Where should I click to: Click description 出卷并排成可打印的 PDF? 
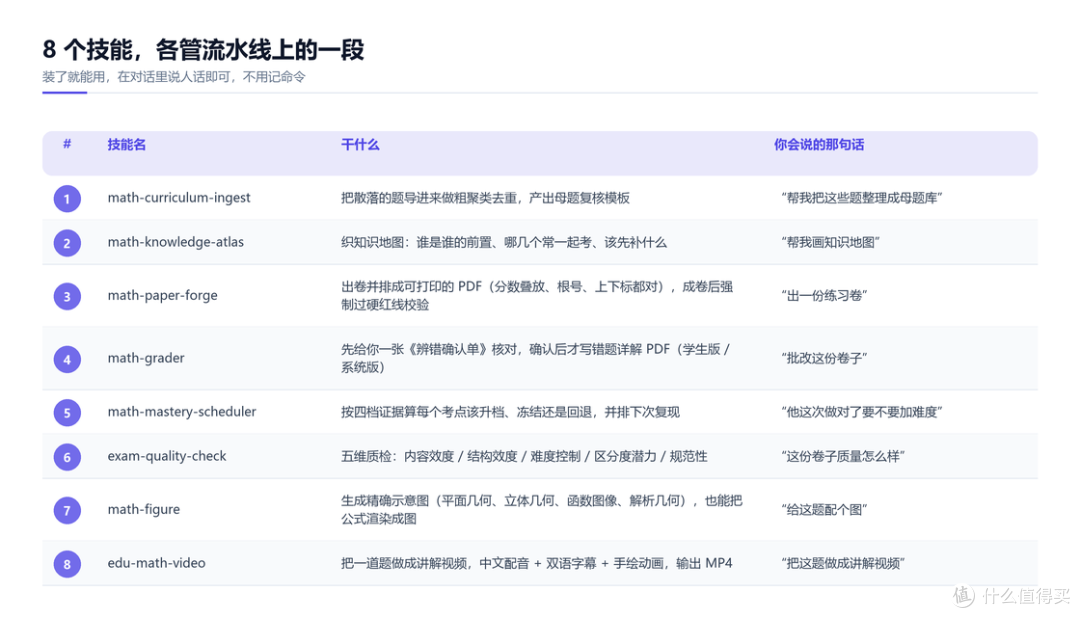[x=411, y=287]
